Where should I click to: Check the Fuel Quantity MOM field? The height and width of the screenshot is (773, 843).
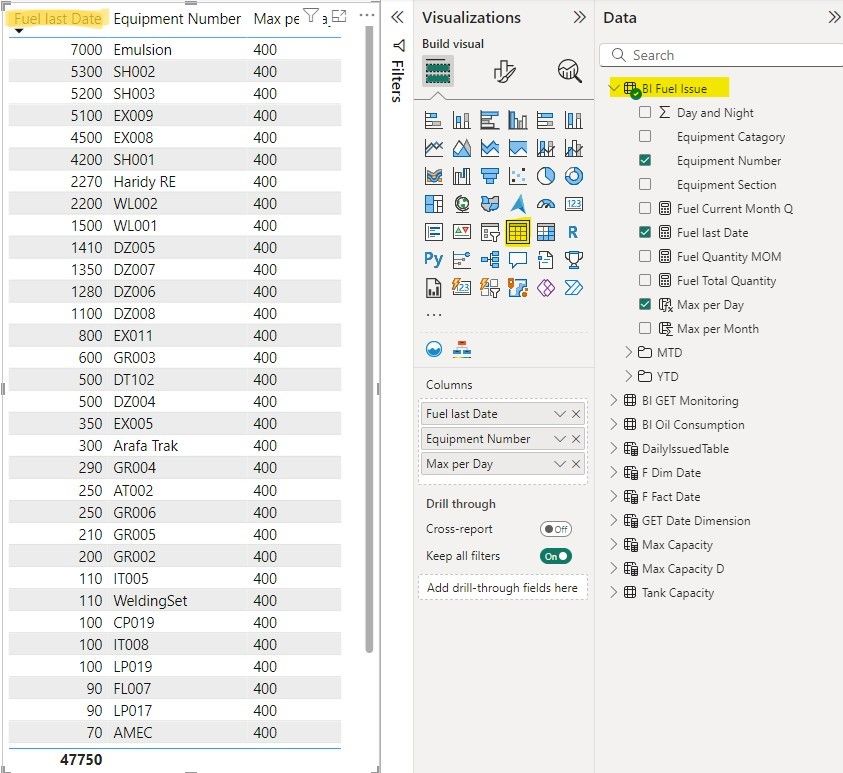click(645, 256)
